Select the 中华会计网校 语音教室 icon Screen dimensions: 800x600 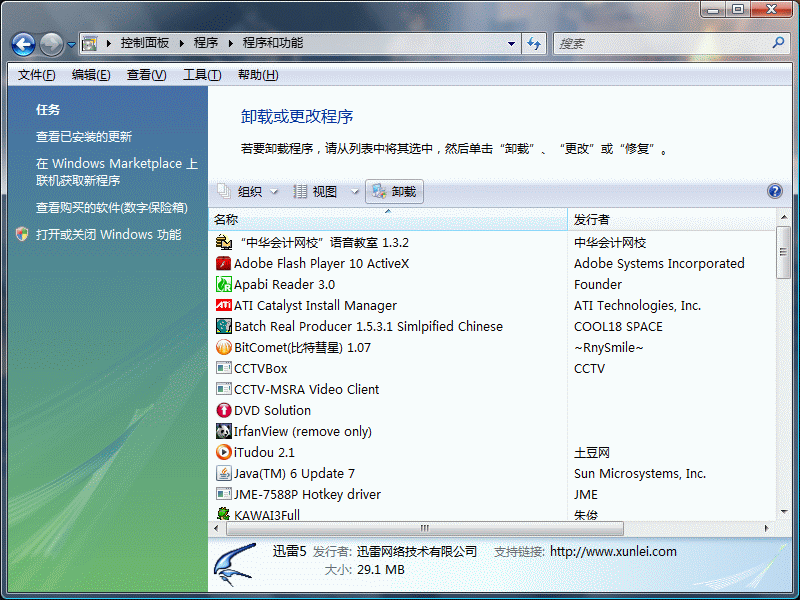pyautogui.click(x=223, y=242)
